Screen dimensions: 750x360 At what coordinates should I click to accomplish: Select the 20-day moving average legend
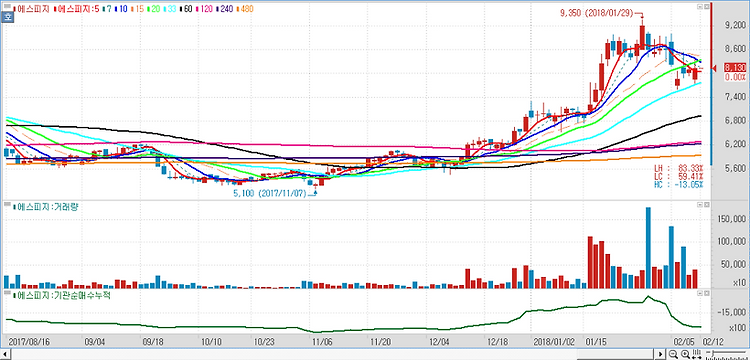pos(154,9)
